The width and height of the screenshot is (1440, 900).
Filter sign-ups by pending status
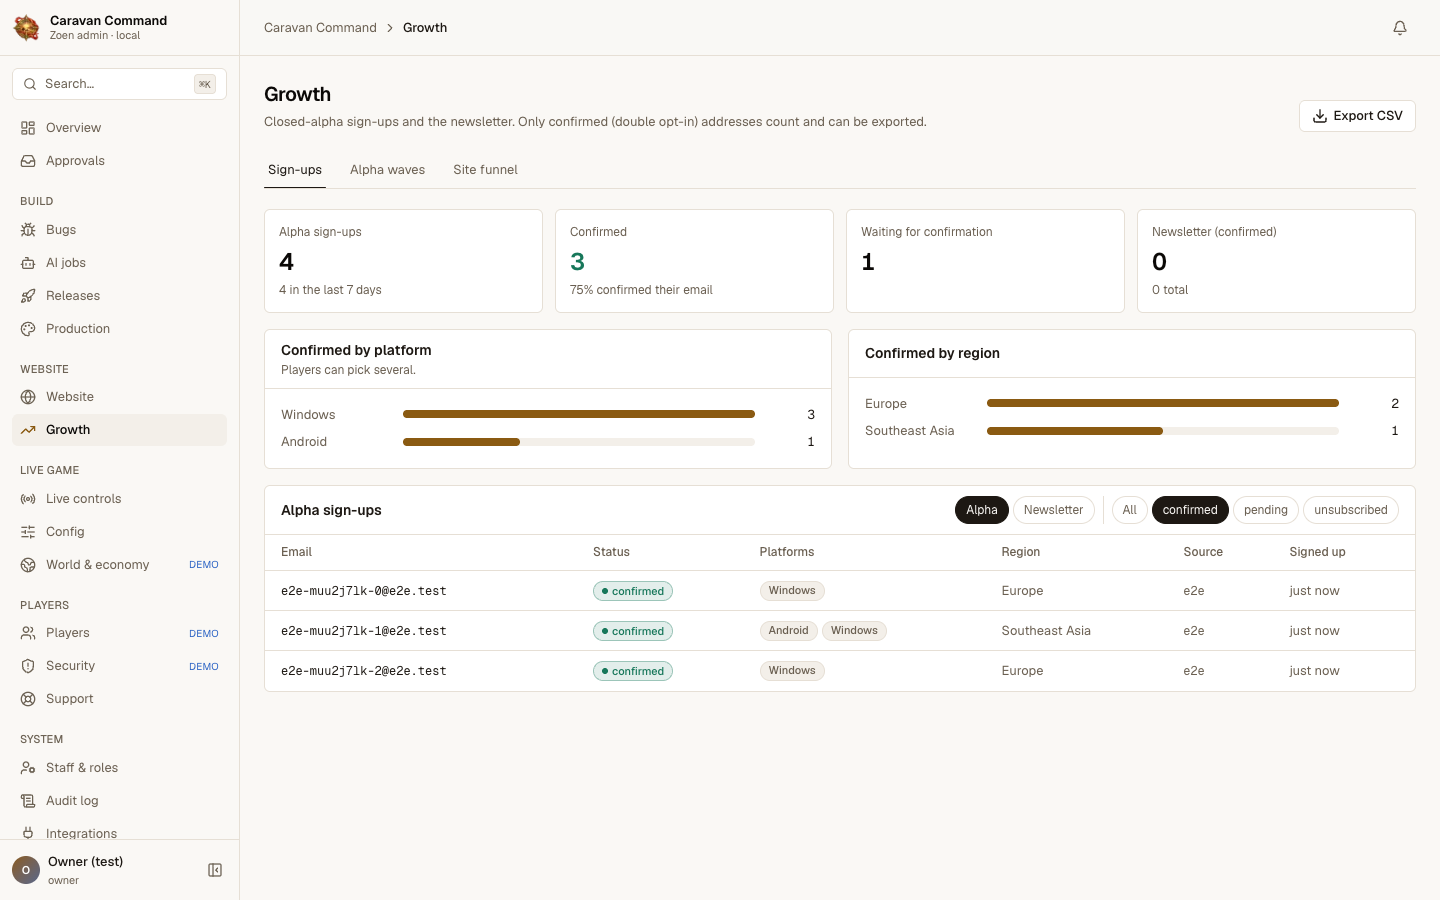pyautogui.click(x=1266, y=510)
